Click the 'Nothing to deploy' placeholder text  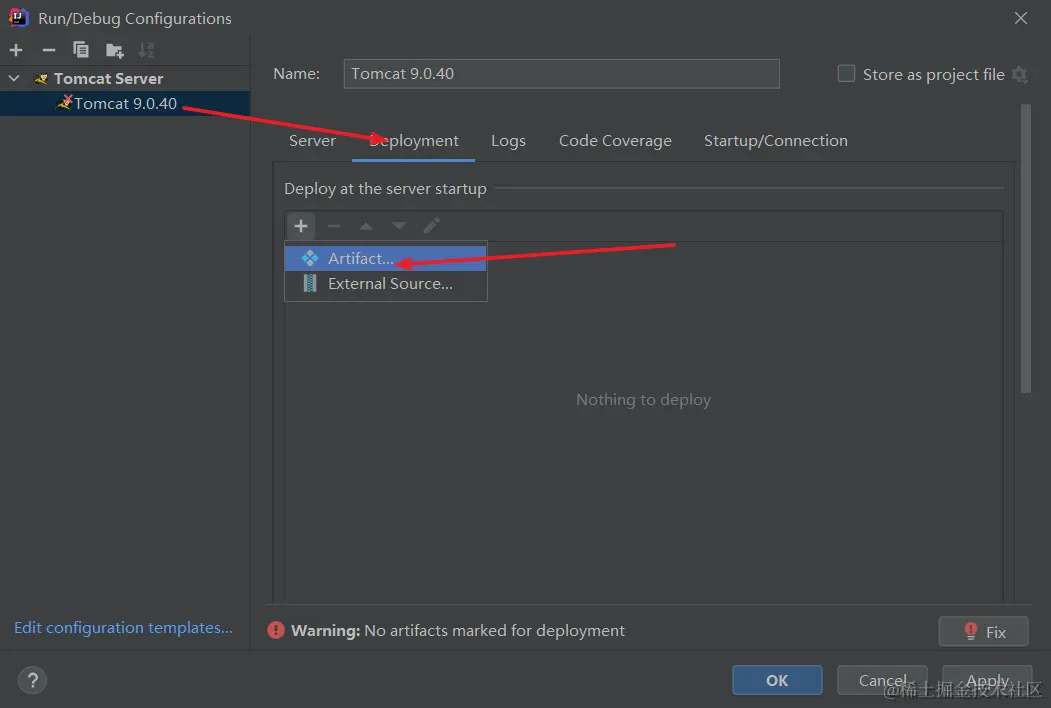coord(643,400)
